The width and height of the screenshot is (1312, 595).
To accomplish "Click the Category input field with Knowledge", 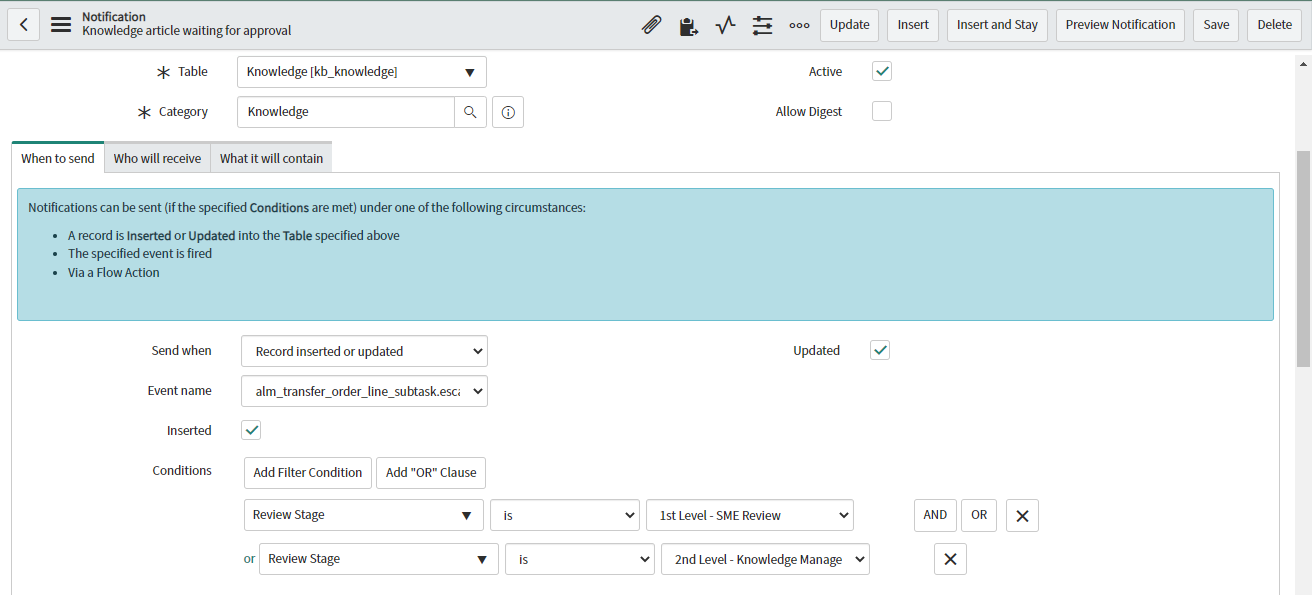I will (x=346, y=112).
